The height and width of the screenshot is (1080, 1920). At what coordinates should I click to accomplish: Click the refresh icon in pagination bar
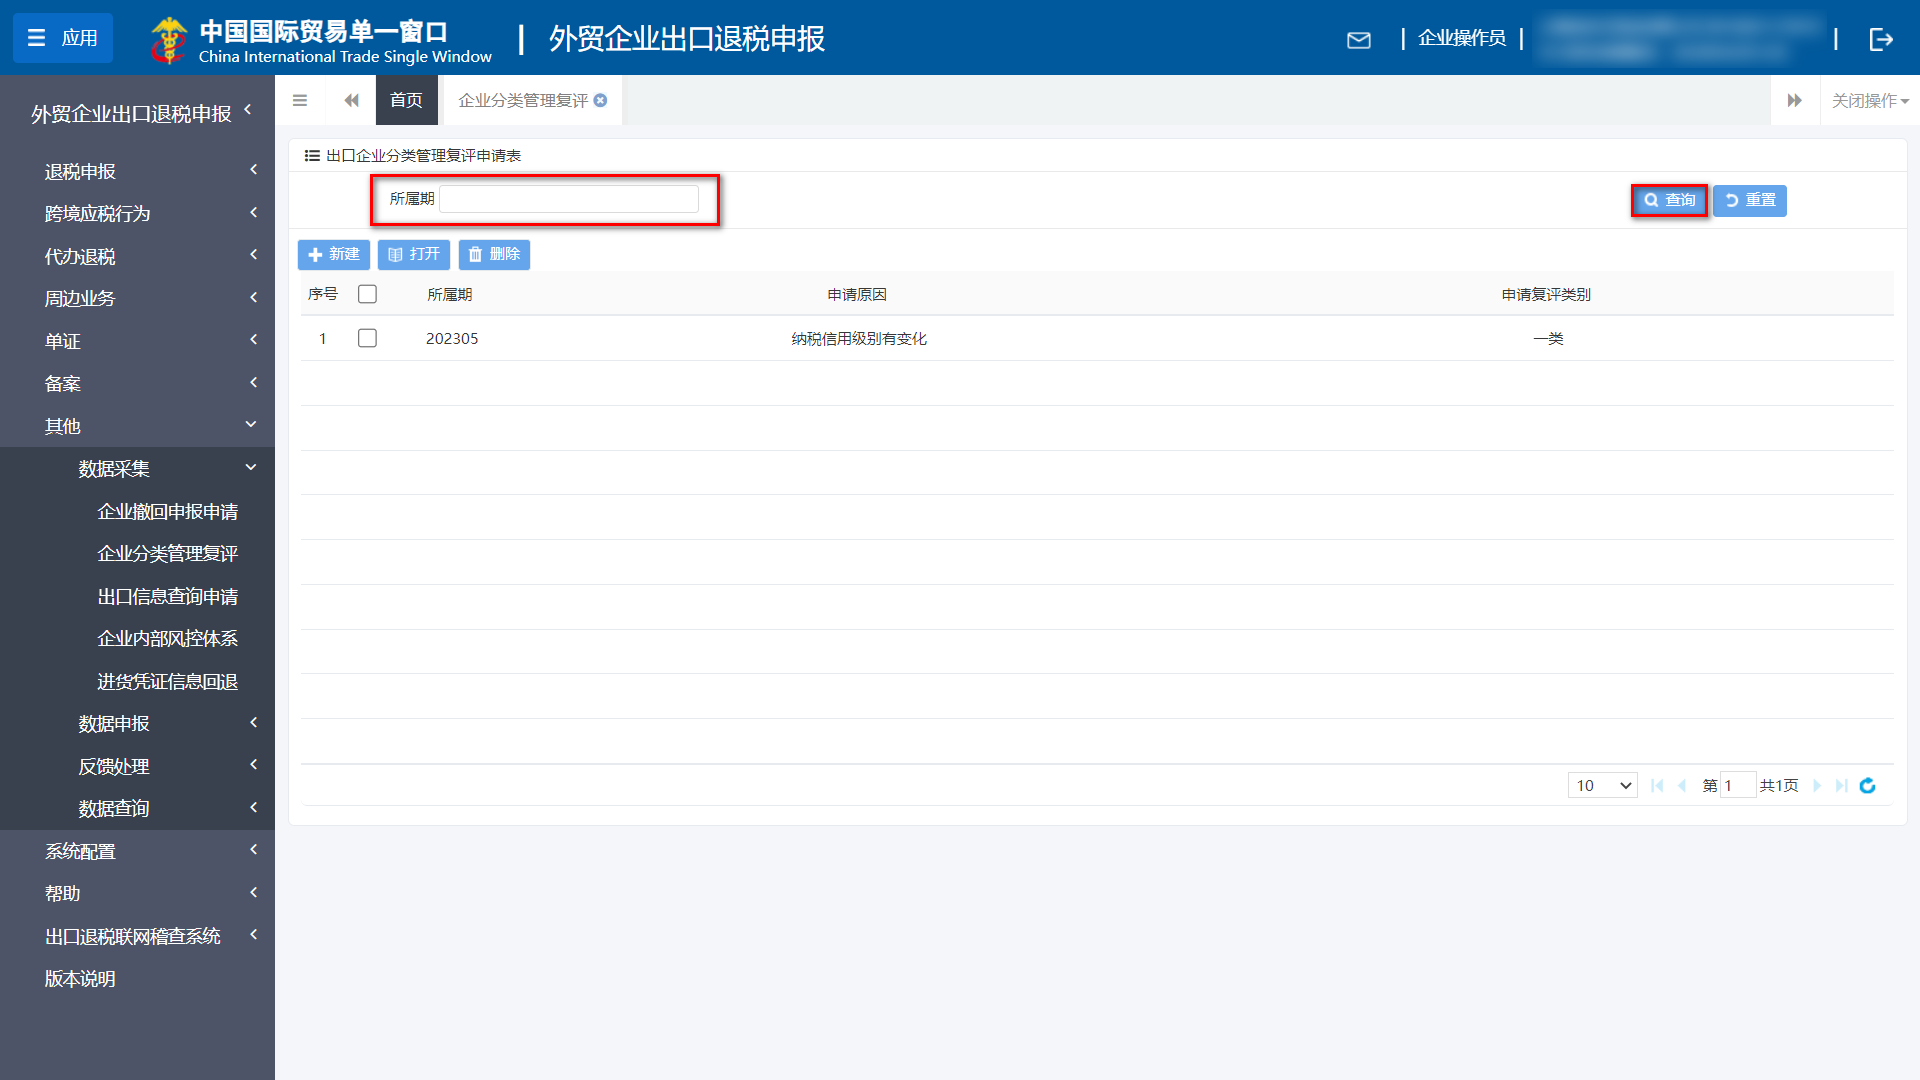[x=1867, y=786]
